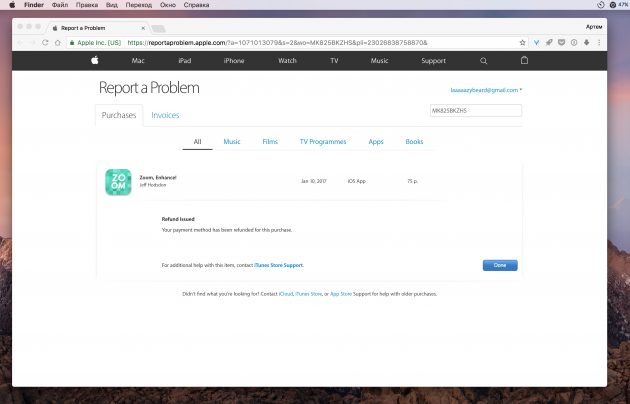Follow the iTunes Store Support link
This screenshot has width=630, height=404.
point(277,265)
